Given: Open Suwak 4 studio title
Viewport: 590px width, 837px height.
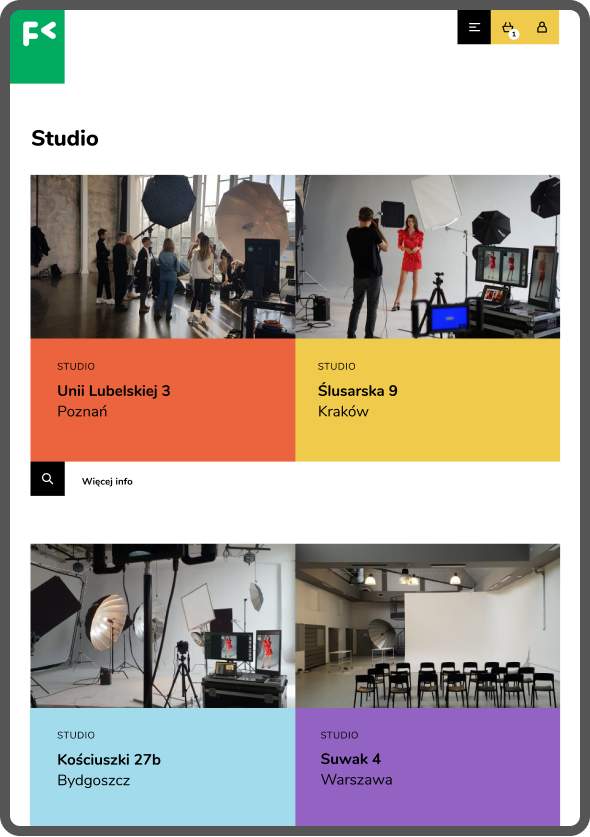Looking at the screenshot, I should point(350,759).
